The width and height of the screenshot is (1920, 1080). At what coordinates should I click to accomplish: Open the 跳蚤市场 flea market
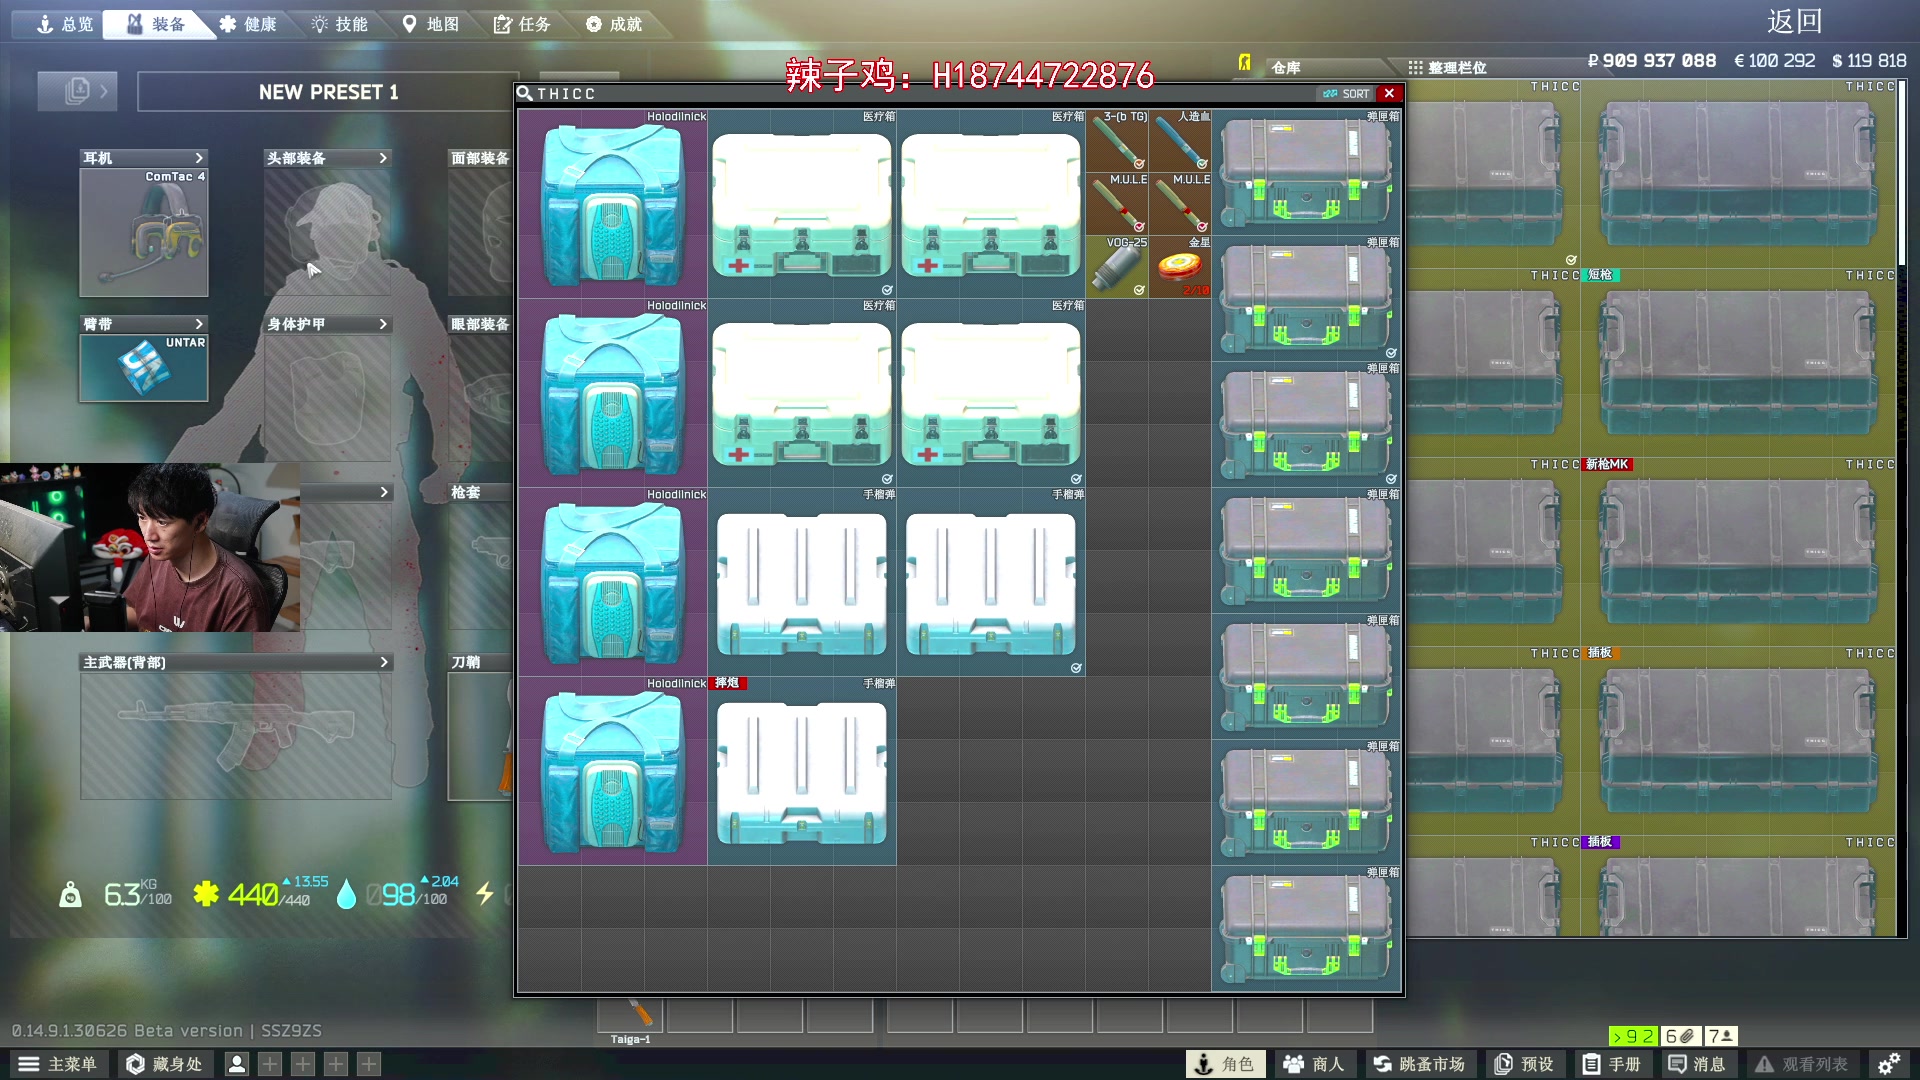(1419, 1064)
